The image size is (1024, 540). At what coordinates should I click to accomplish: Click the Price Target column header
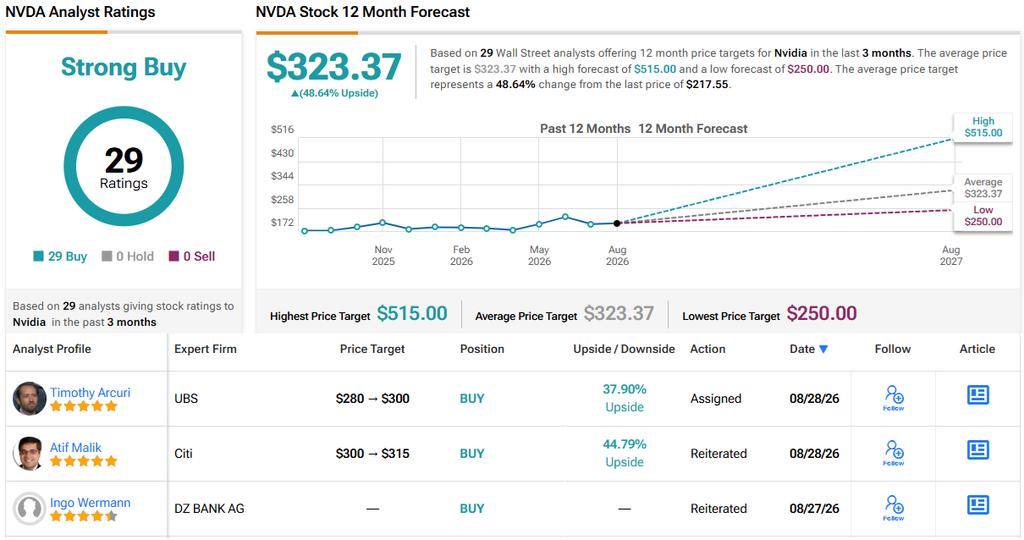tap(372, 349)
